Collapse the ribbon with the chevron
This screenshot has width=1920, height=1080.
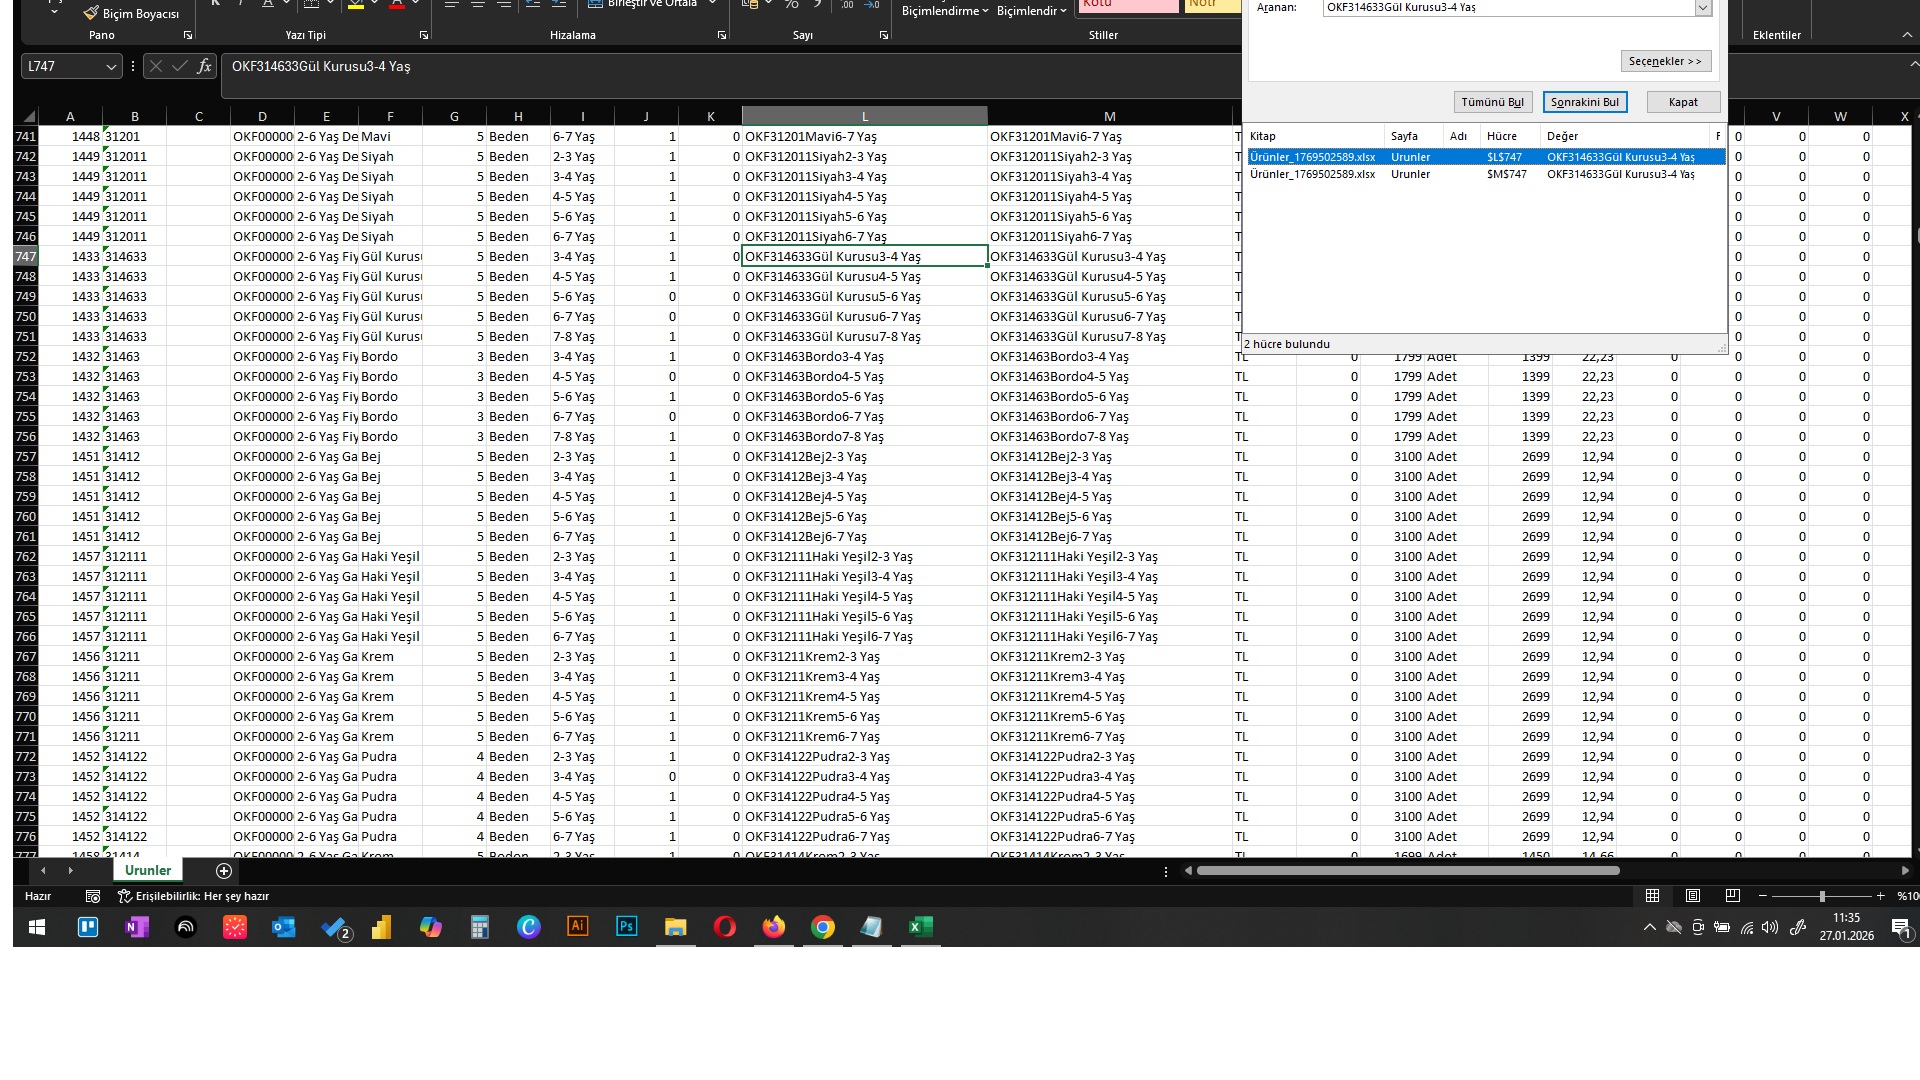[x=1907, y=35]
